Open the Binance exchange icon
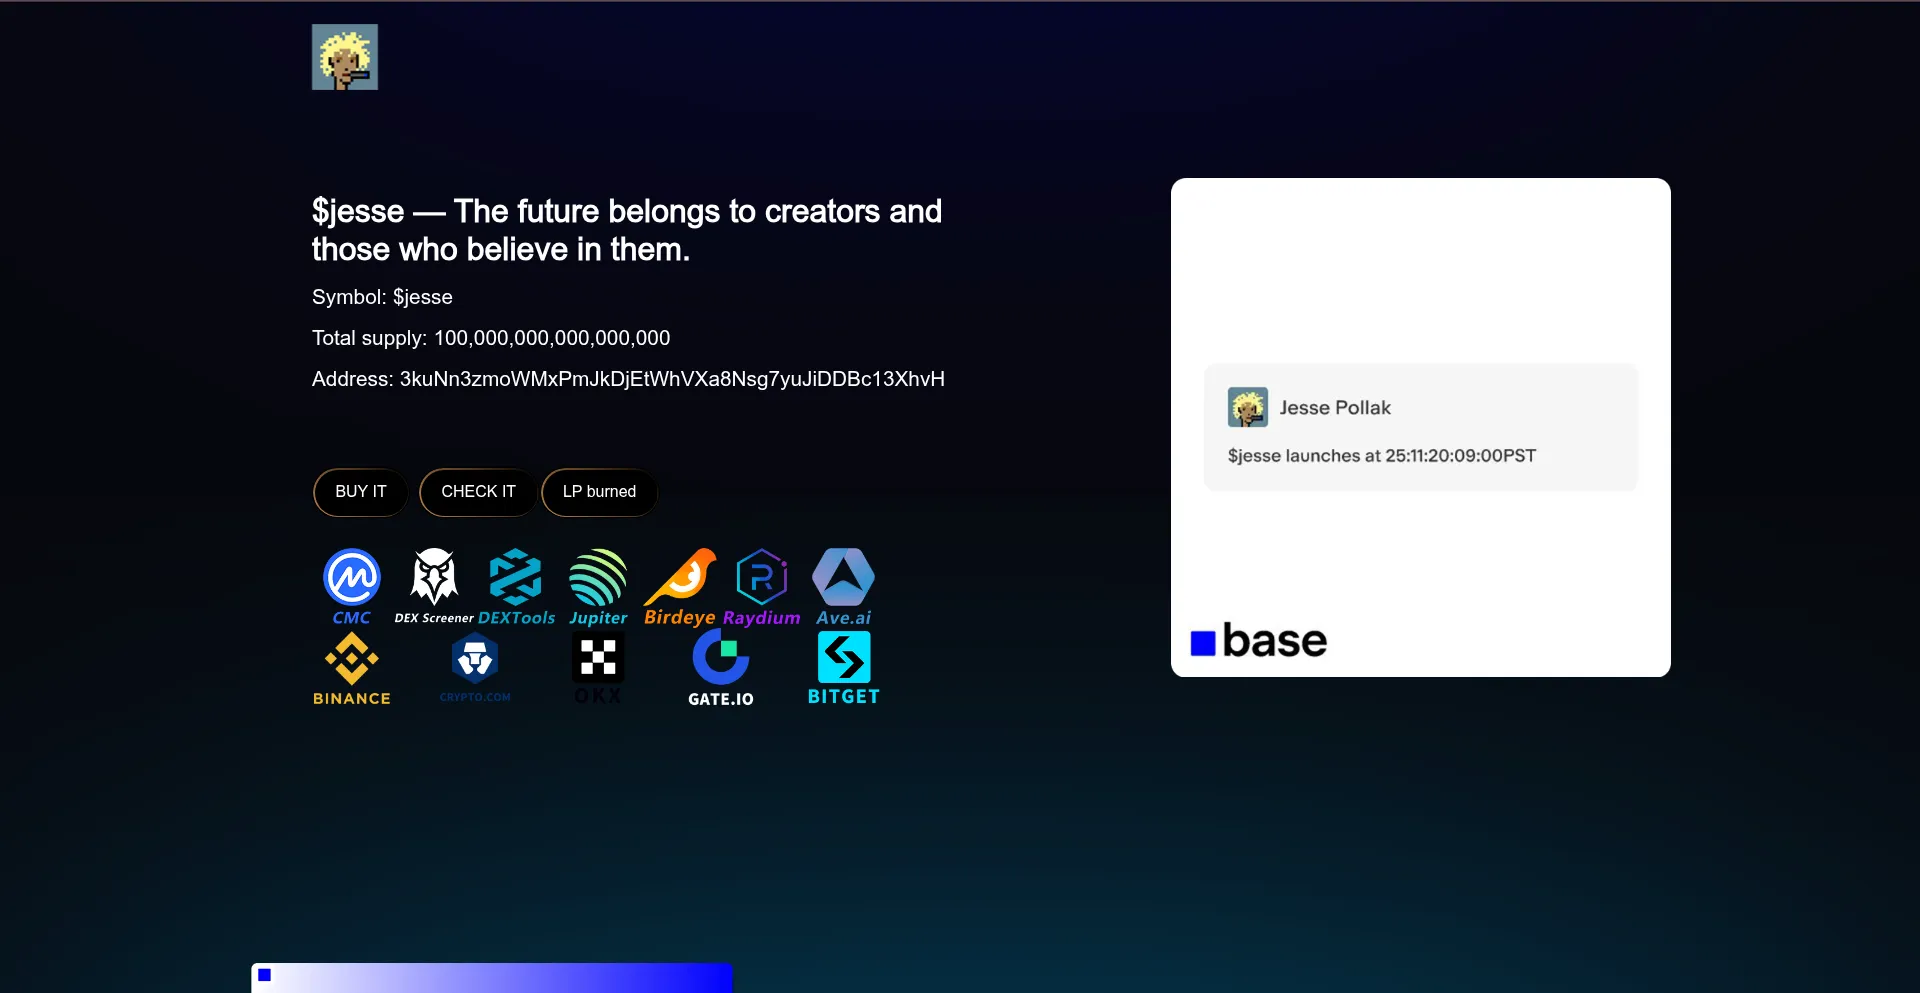 pyautogui.click(x=352, y=669)
